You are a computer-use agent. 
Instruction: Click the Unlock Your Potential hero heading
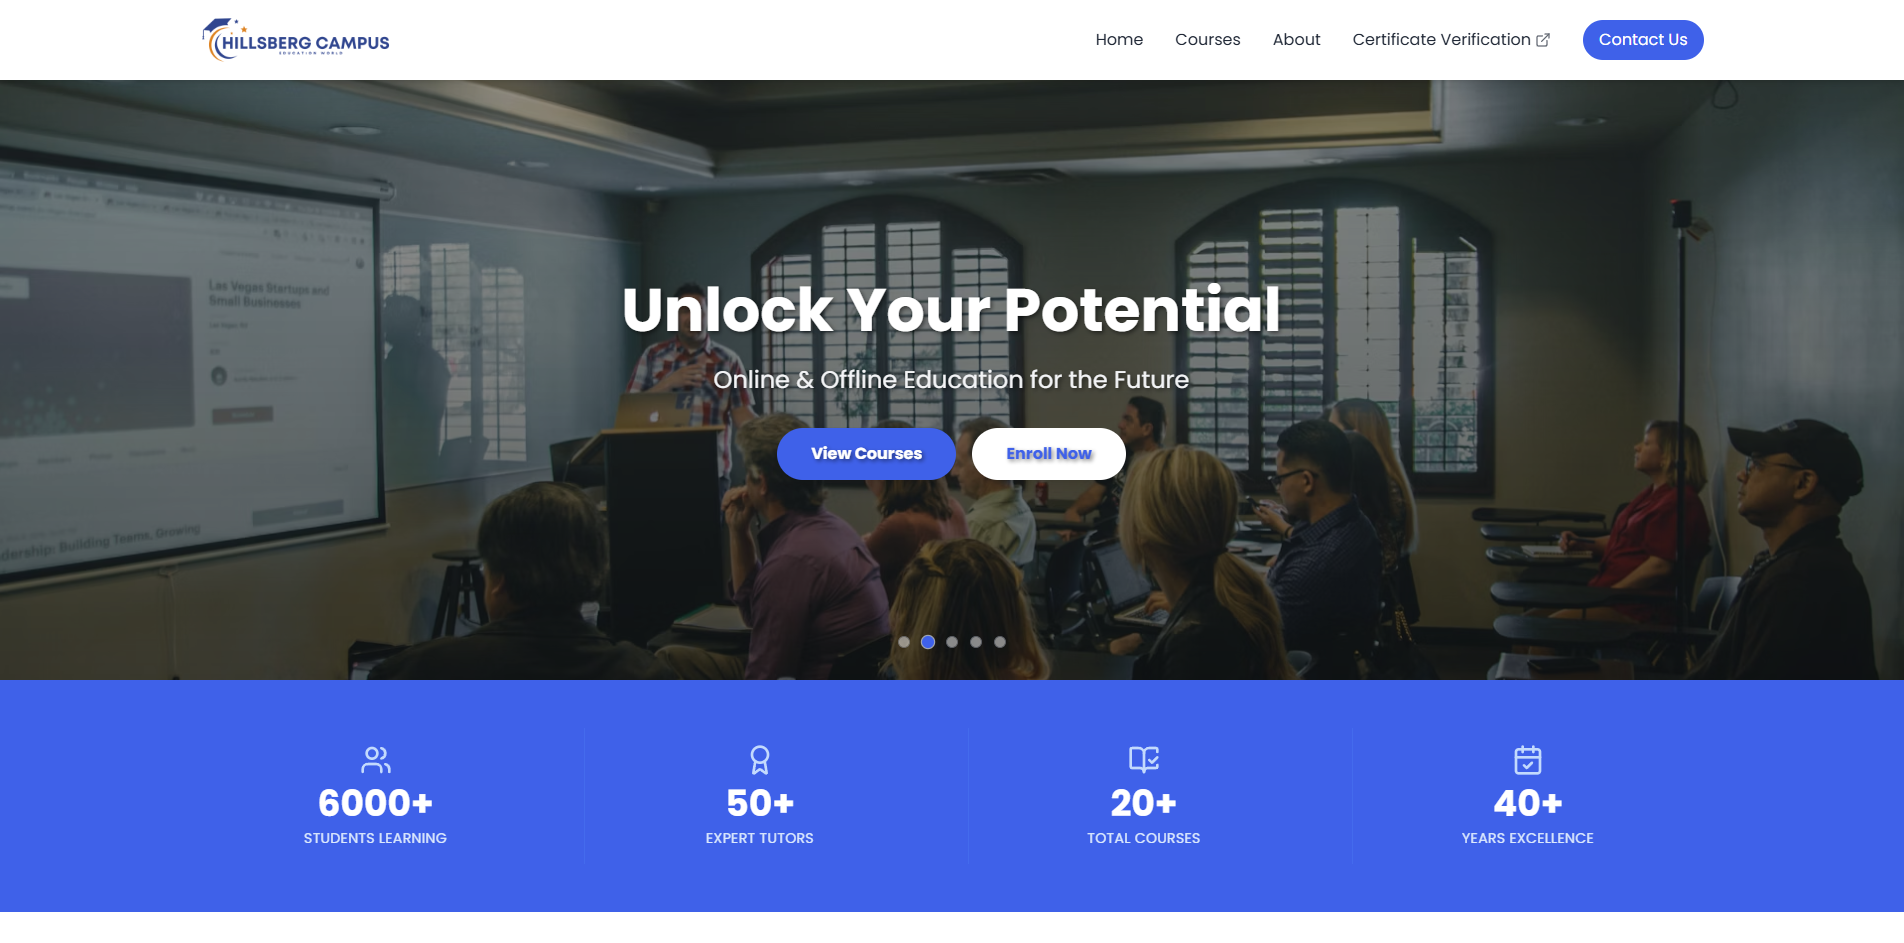(951, 309)
